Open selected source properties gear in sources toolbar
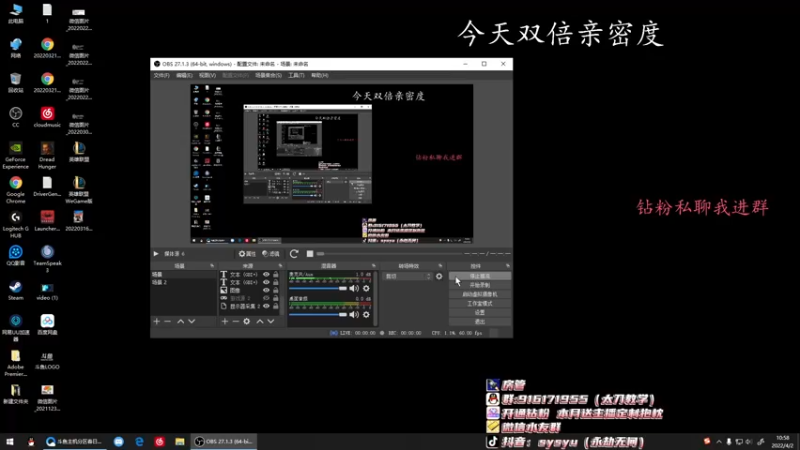Viewport: 800px width, 450px height. 247,321
